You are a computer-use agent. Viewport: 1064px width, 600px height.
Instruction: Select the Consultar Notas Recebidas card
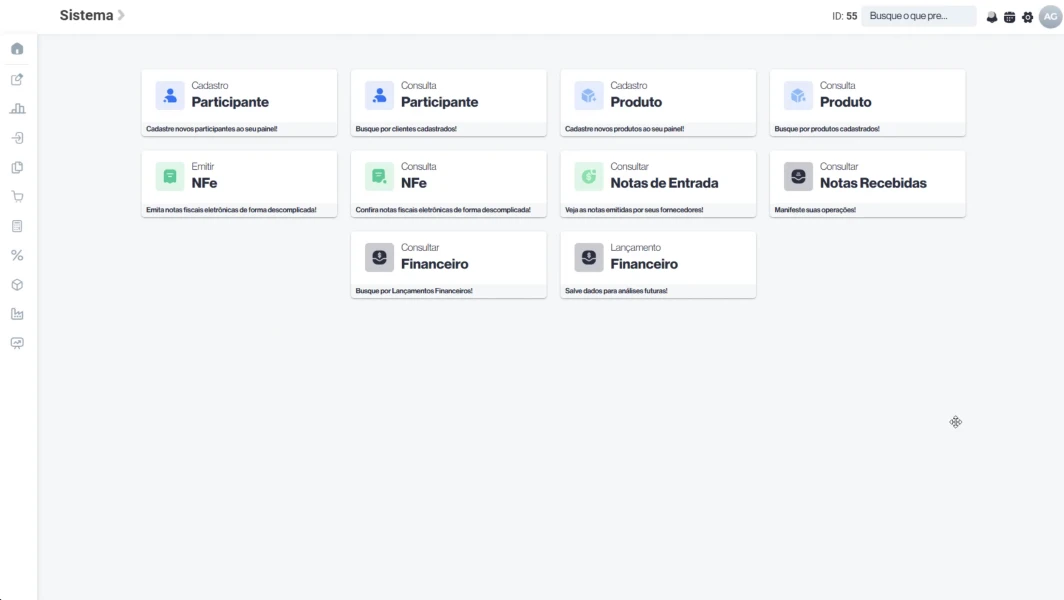click(x=867, y=183)
